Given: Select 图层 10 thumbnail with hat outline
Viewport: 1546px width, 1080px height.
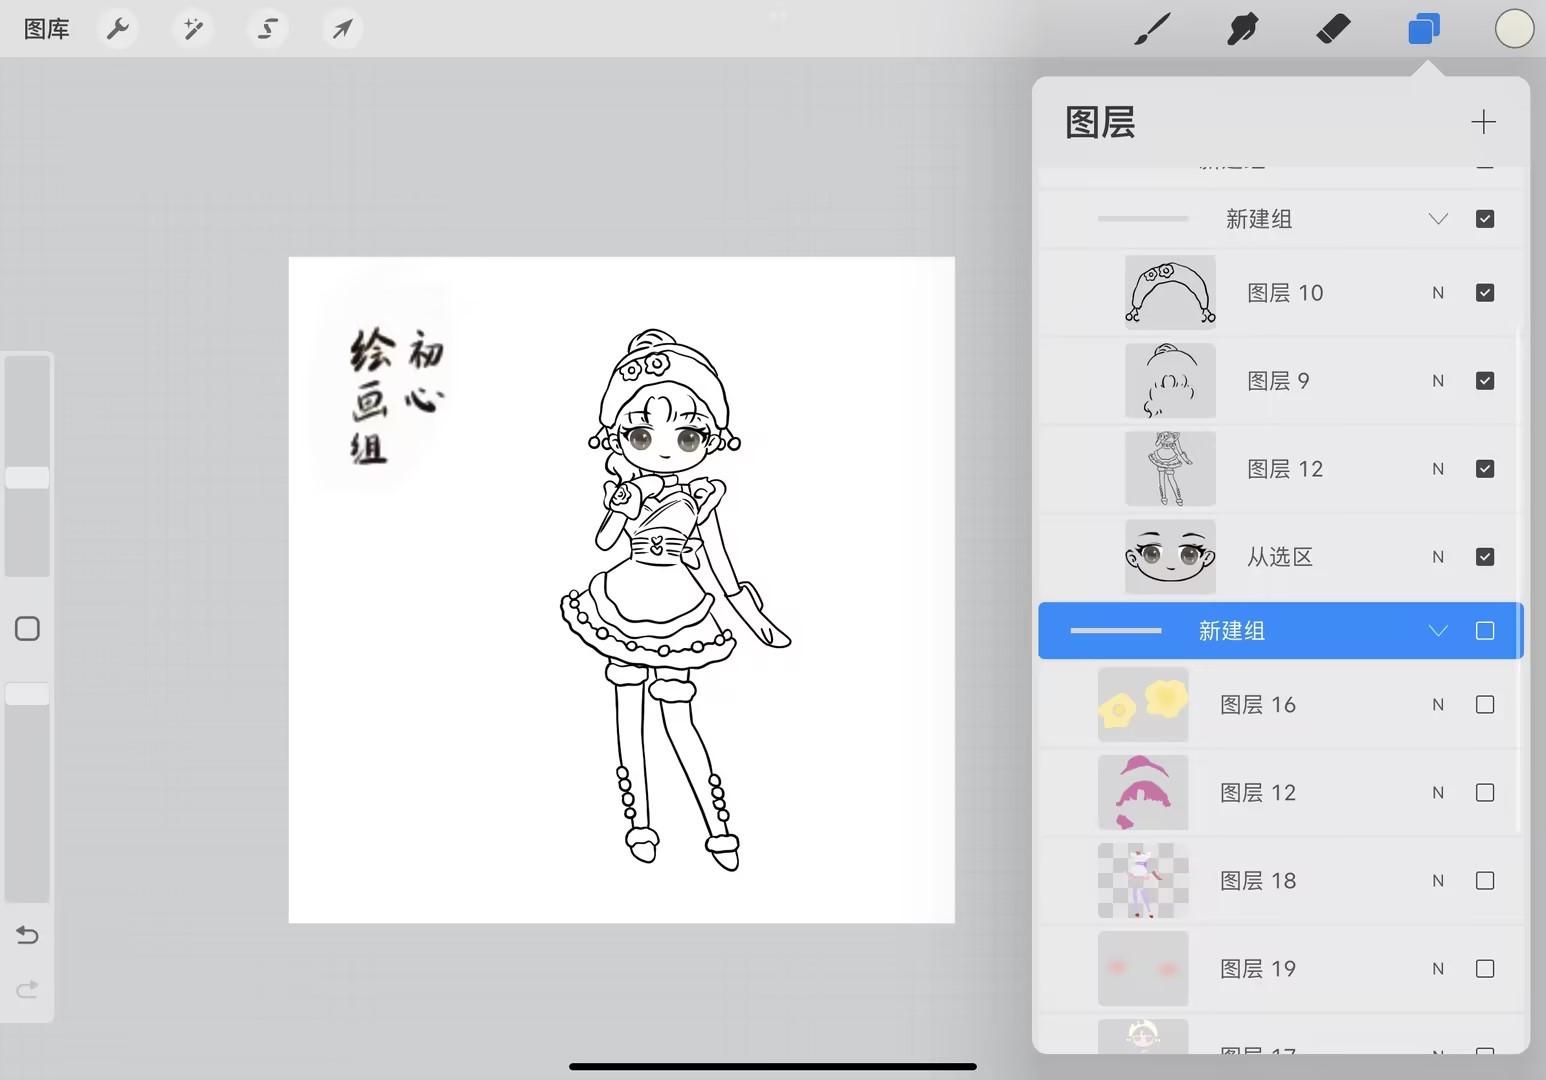Looking at the screenshot, I should [x=1170, y=293].
